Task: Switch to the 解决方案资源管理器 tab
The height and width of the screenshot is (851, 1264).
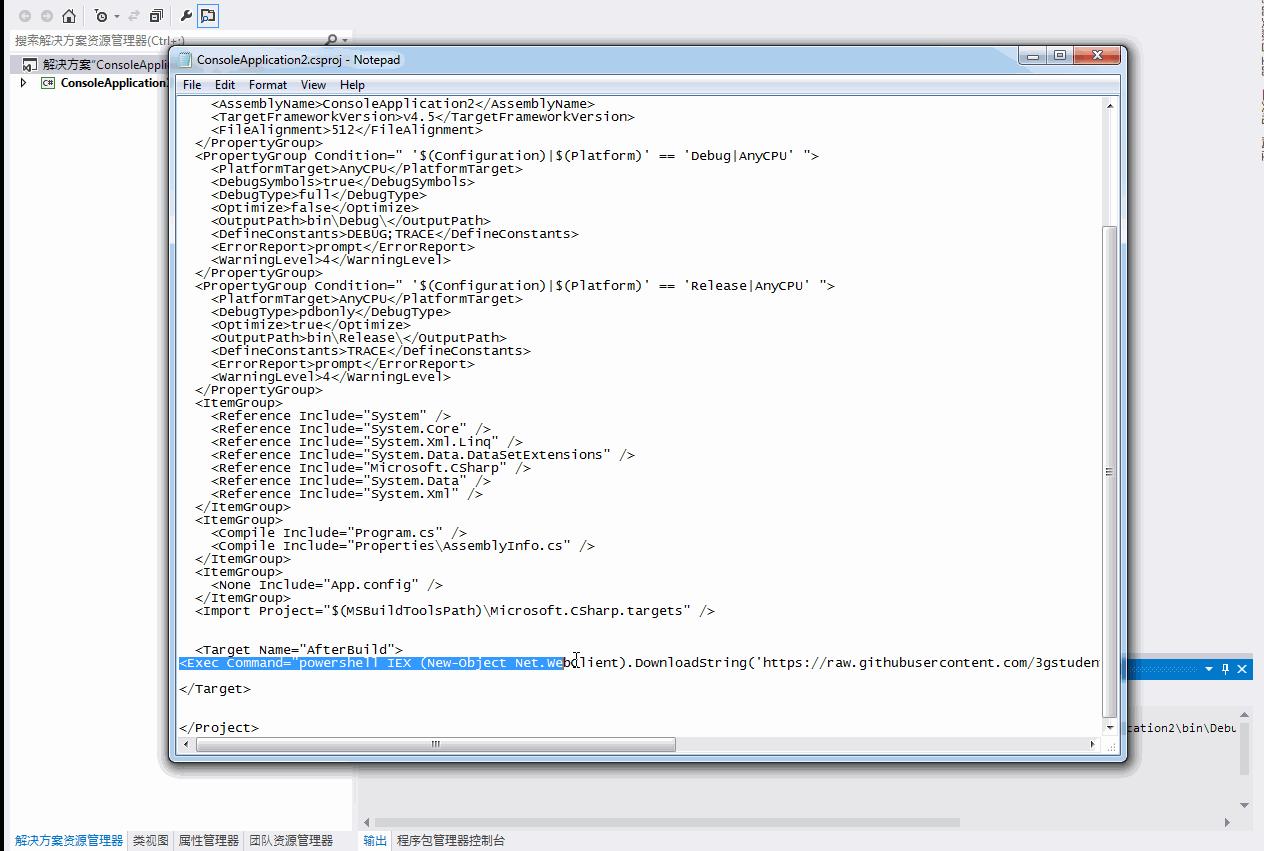Action: click(x=69, y=841)
